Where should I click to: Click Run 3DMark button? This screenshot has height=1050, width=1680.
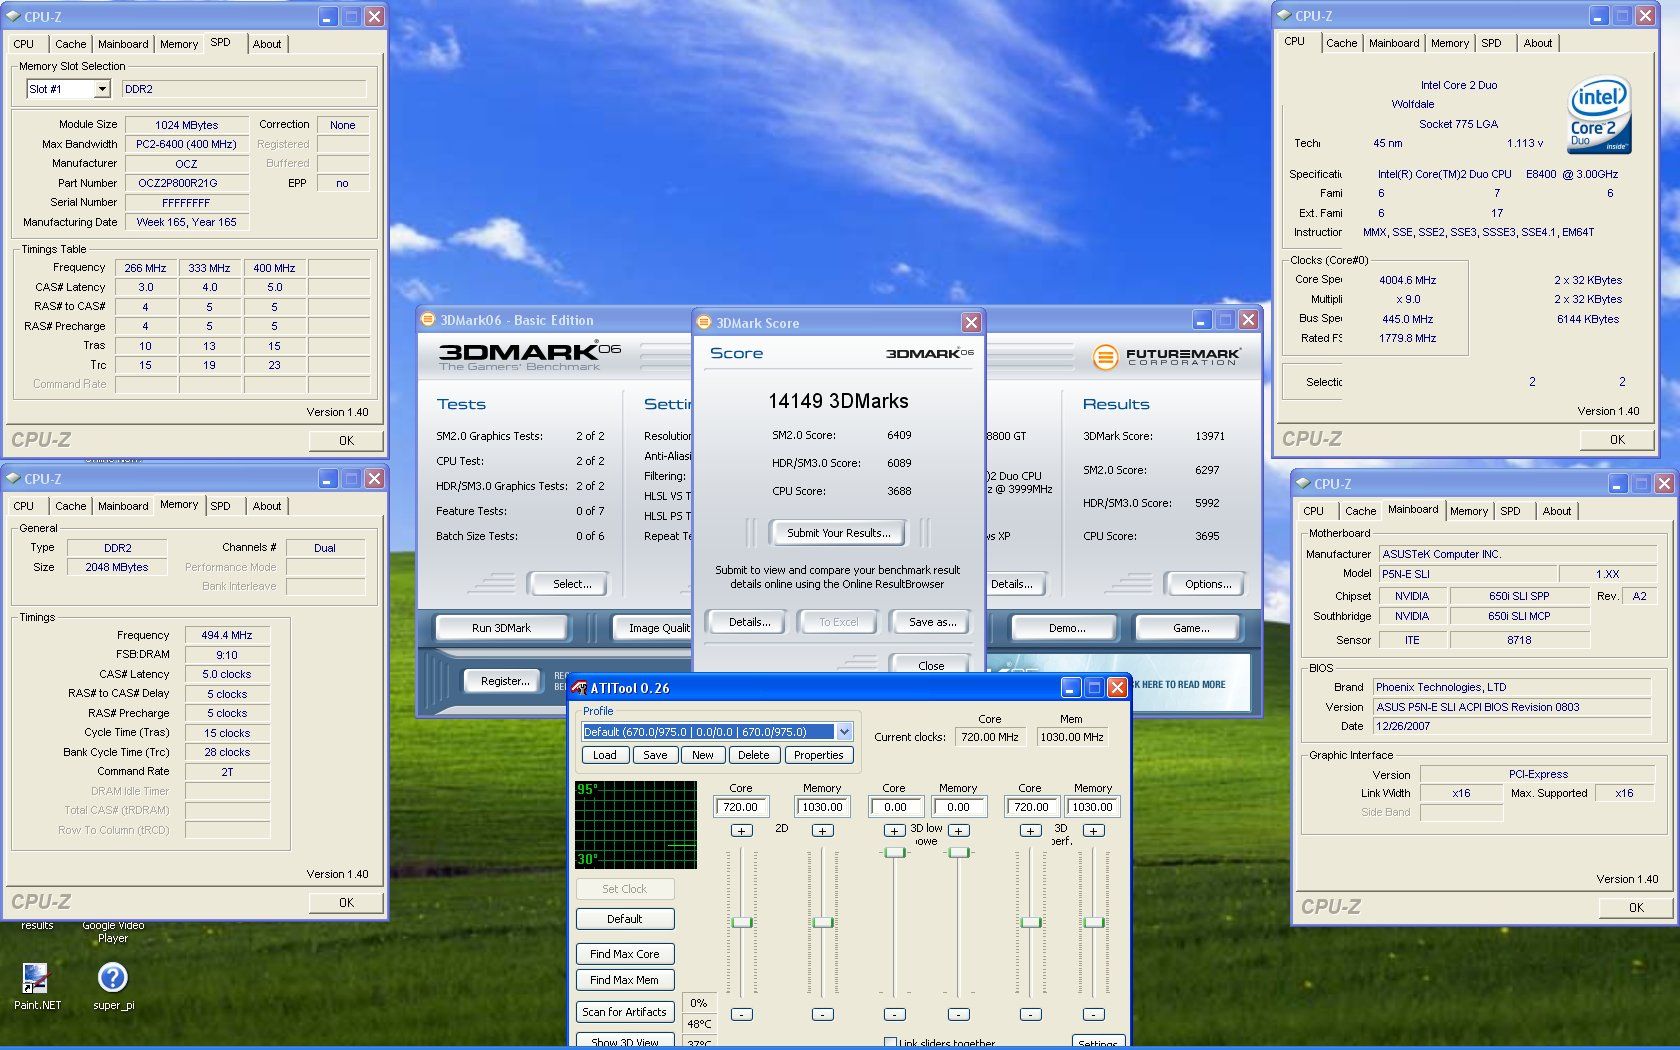[501, 628]
